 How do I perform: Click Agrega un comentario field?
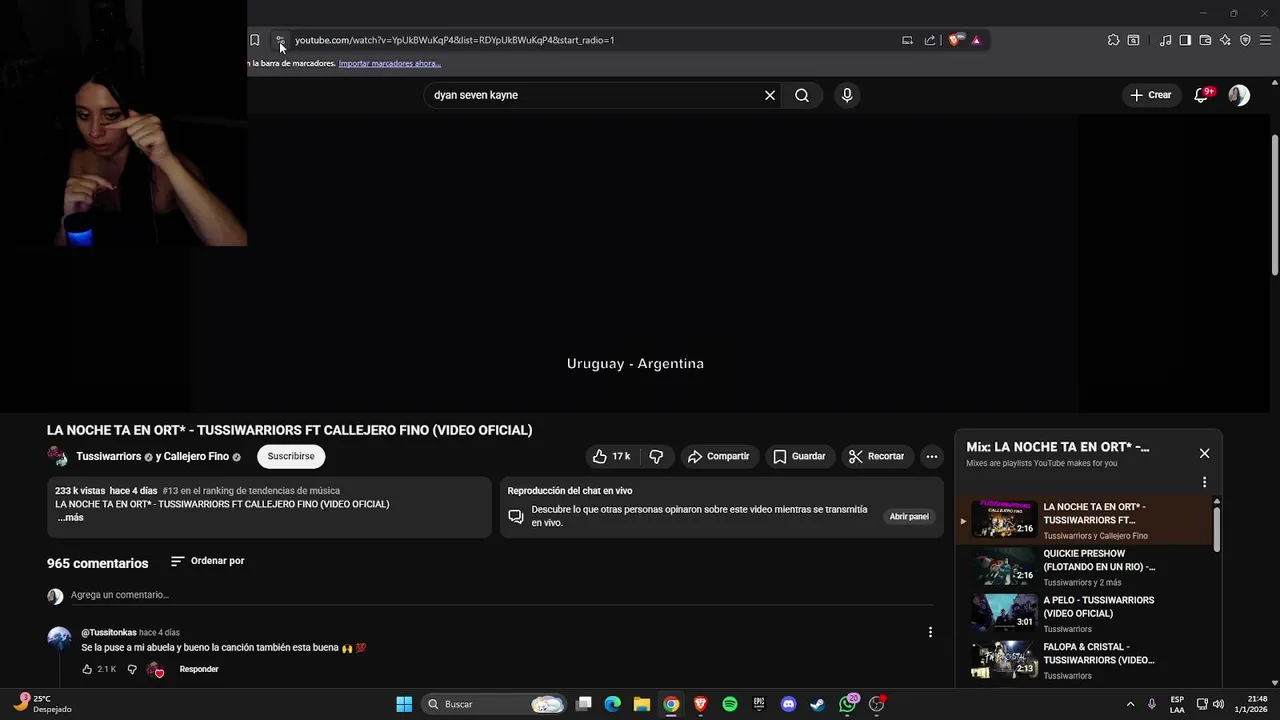(x=500, y=595)
